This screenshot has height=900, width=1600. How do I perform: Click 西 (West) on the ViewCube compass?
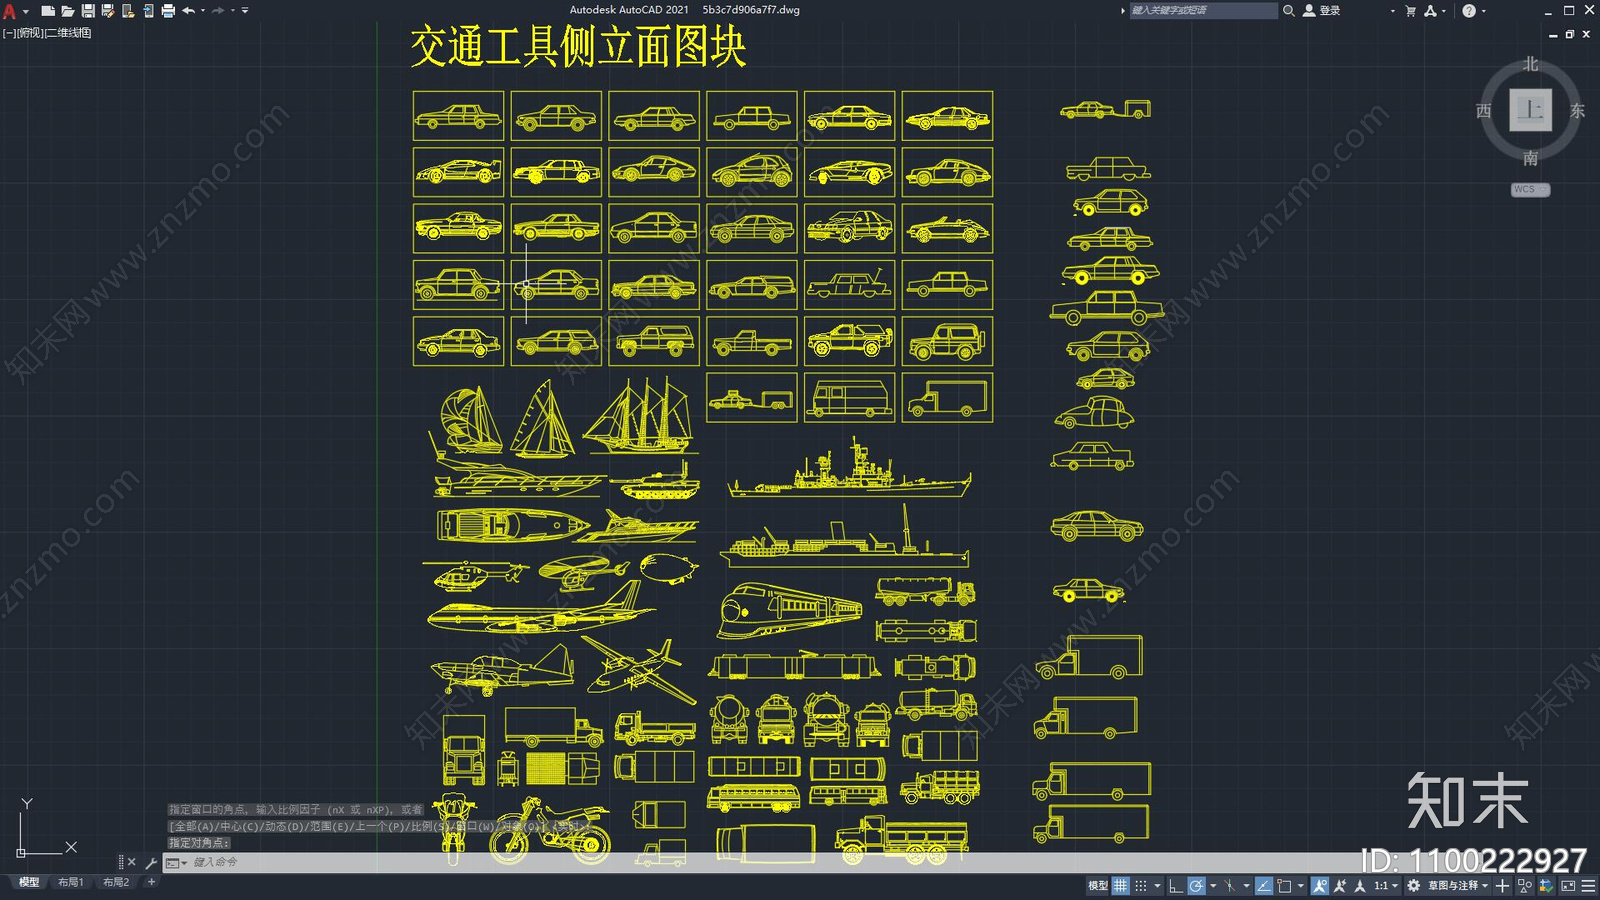(x=1484, y=111)
